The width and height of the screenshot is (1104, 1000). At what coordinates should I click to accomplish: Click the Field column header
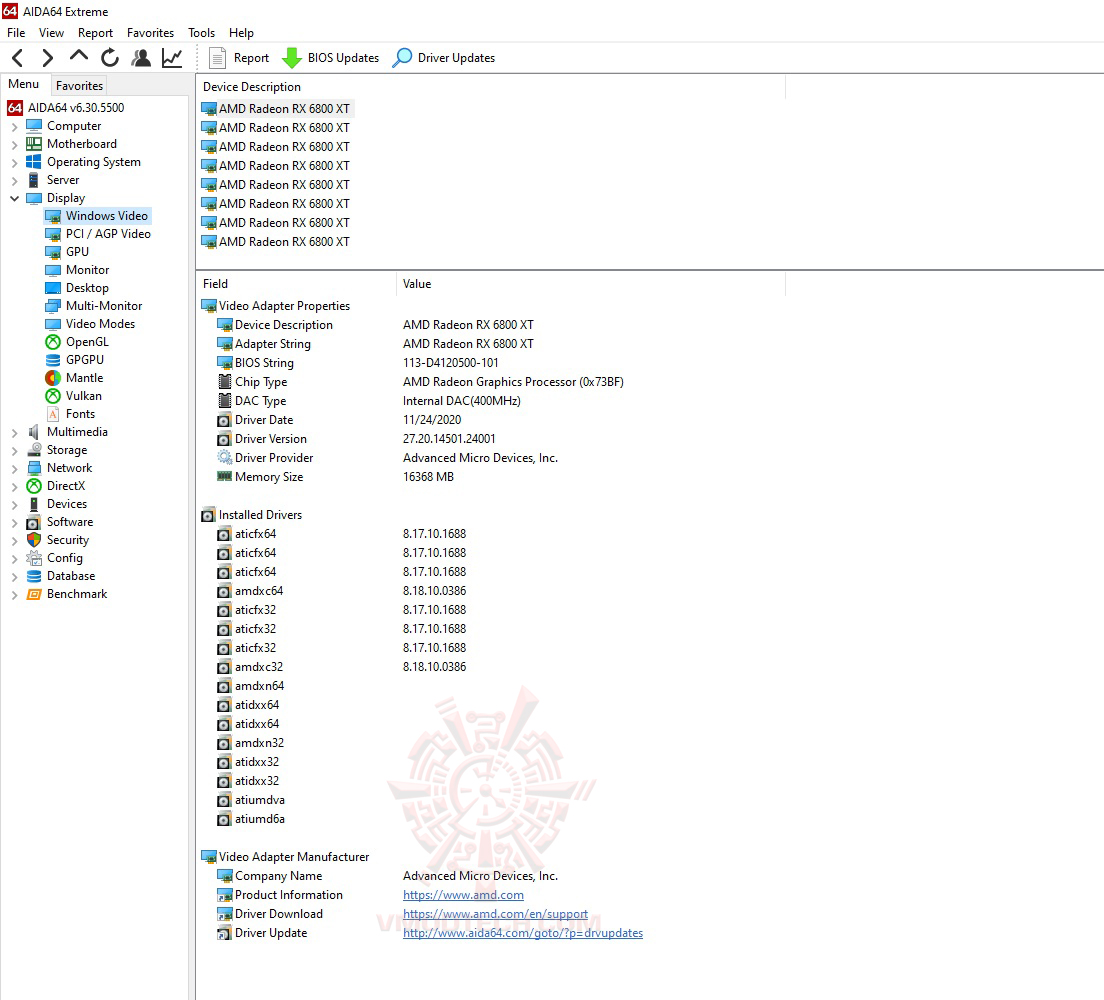[x=296, y=284]
